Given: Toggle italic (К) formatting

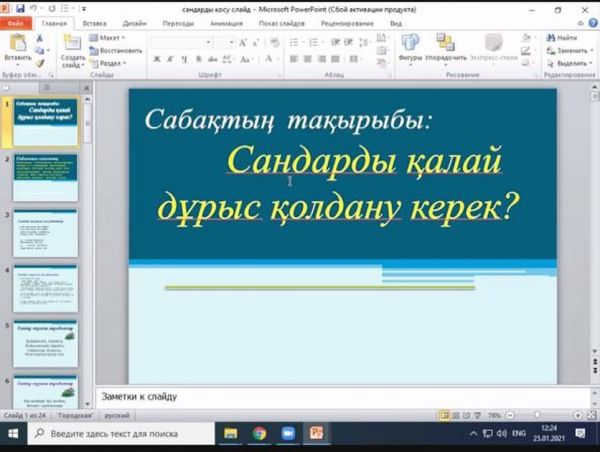Looking at the screenshot, I should point(171,59).
